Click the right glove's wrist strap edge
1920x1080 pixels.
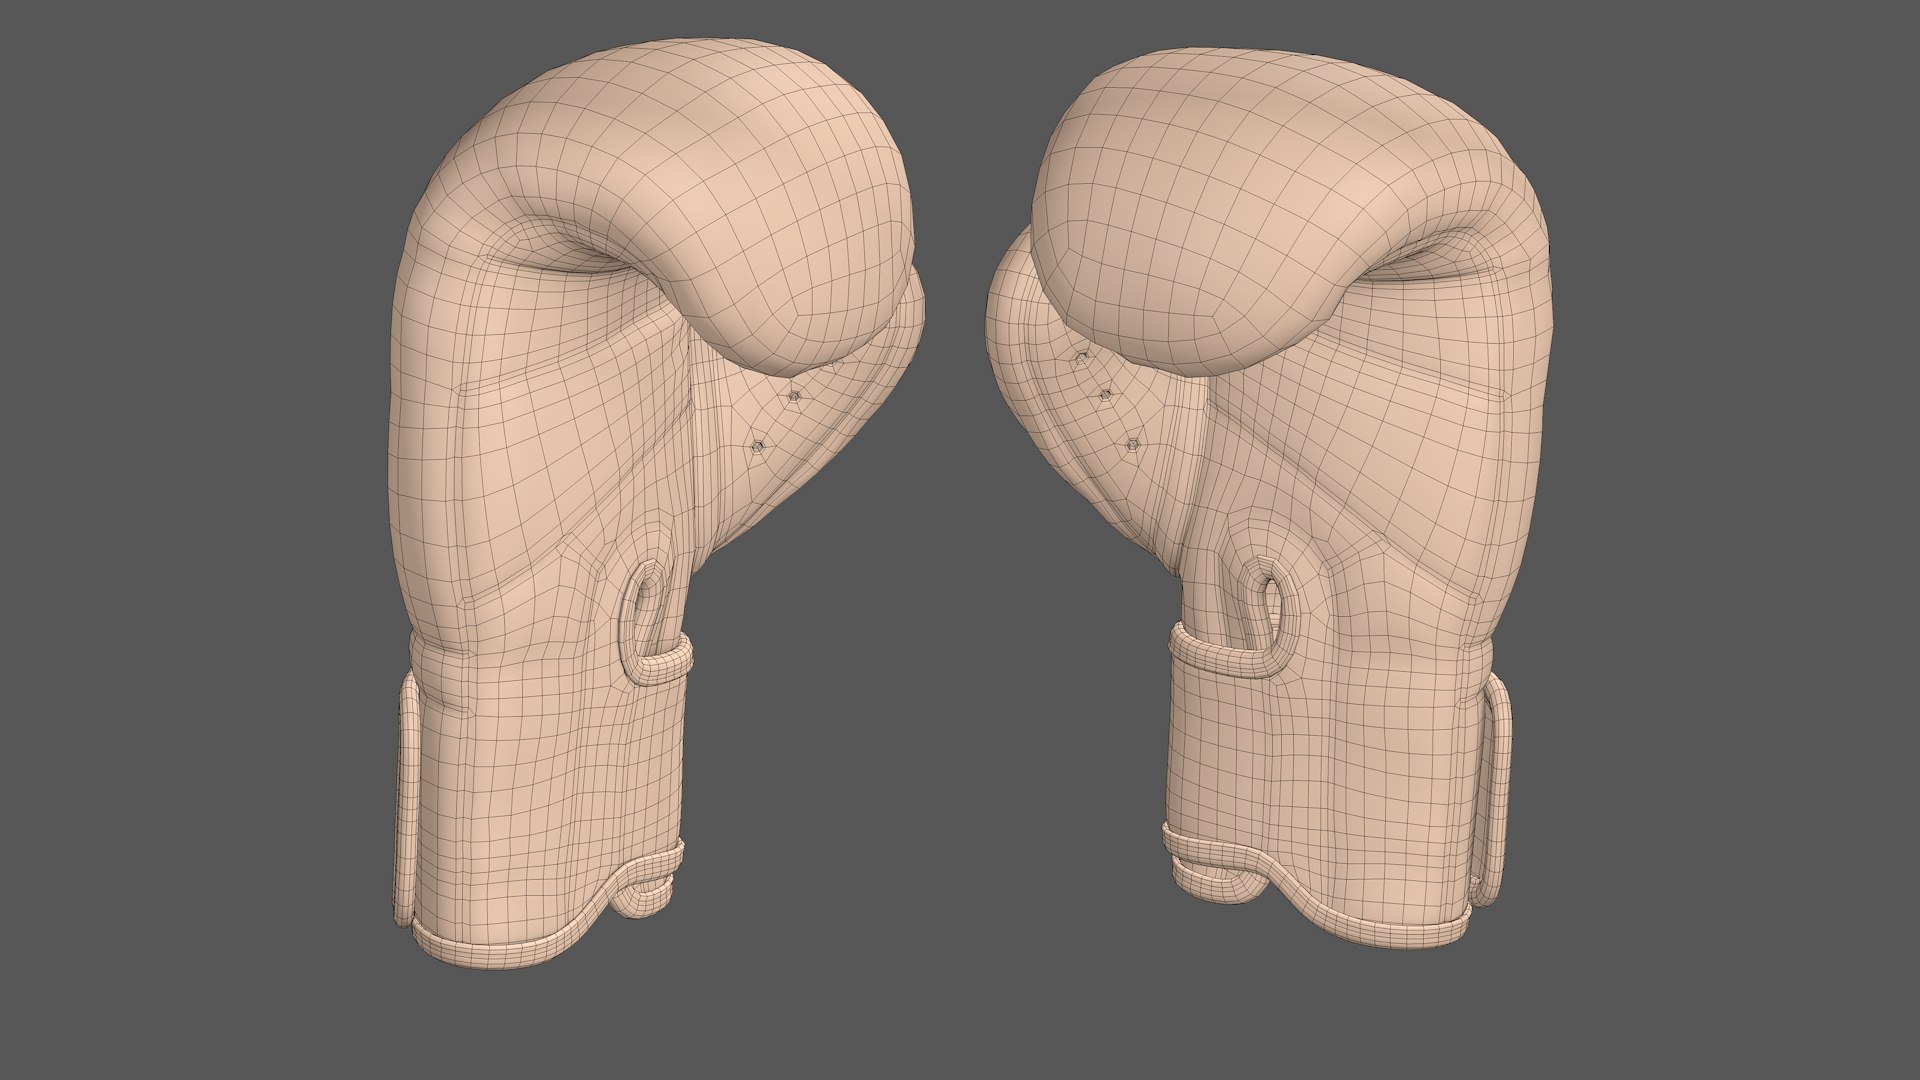1497,790
